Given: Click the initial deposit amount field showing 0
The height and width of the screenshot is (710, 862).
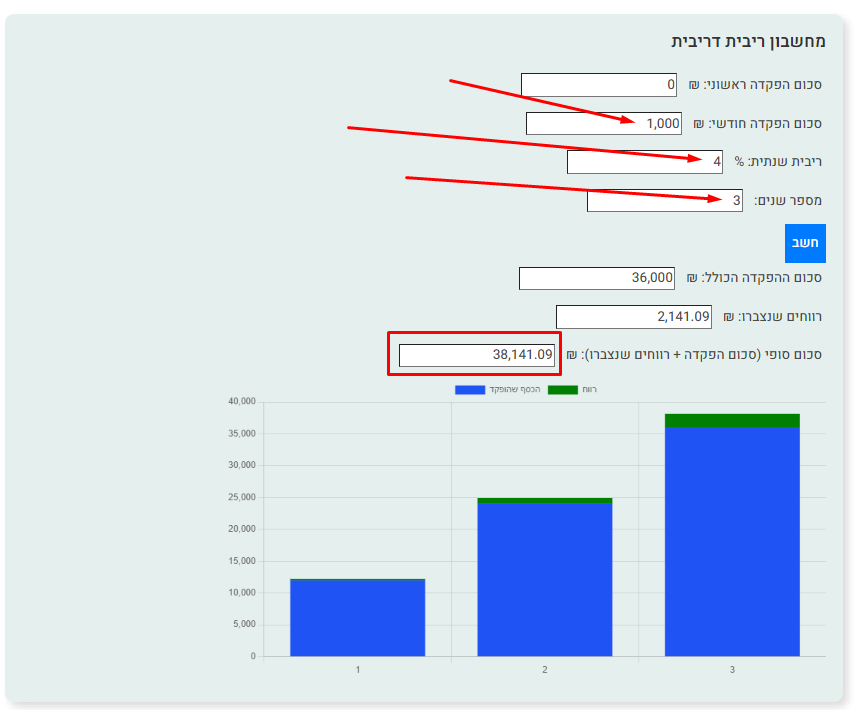Looking at the screenshot, I should [599, 85].
